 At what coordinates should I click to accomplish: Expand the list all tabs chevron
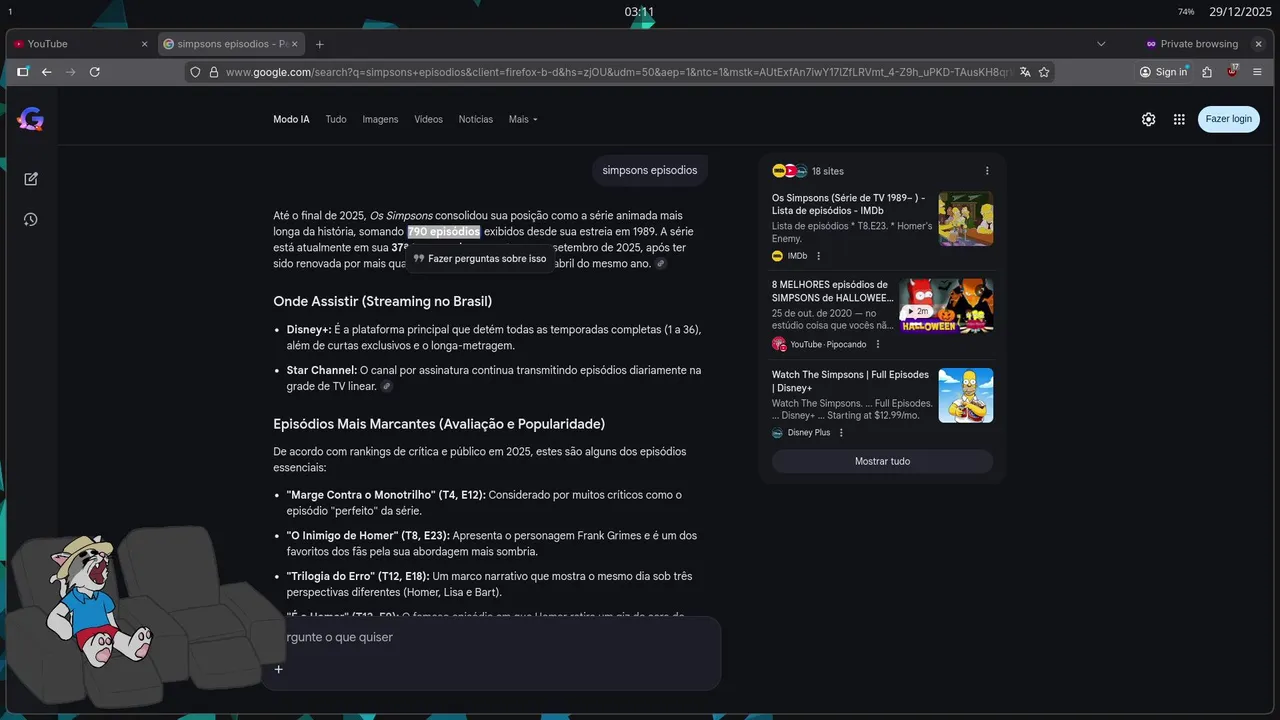[x=1101, y=44]
